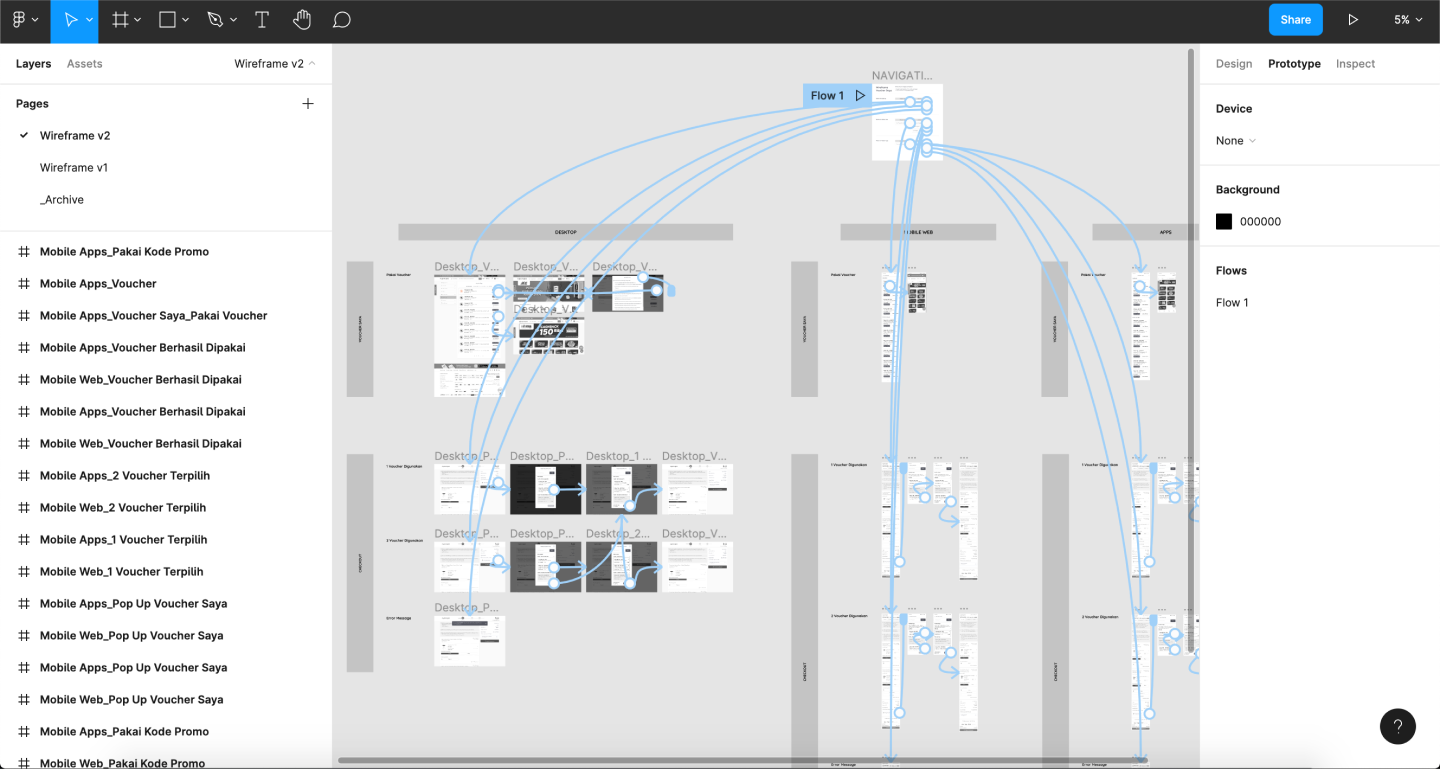Switch to the Design tab

tap(1233, 64)
